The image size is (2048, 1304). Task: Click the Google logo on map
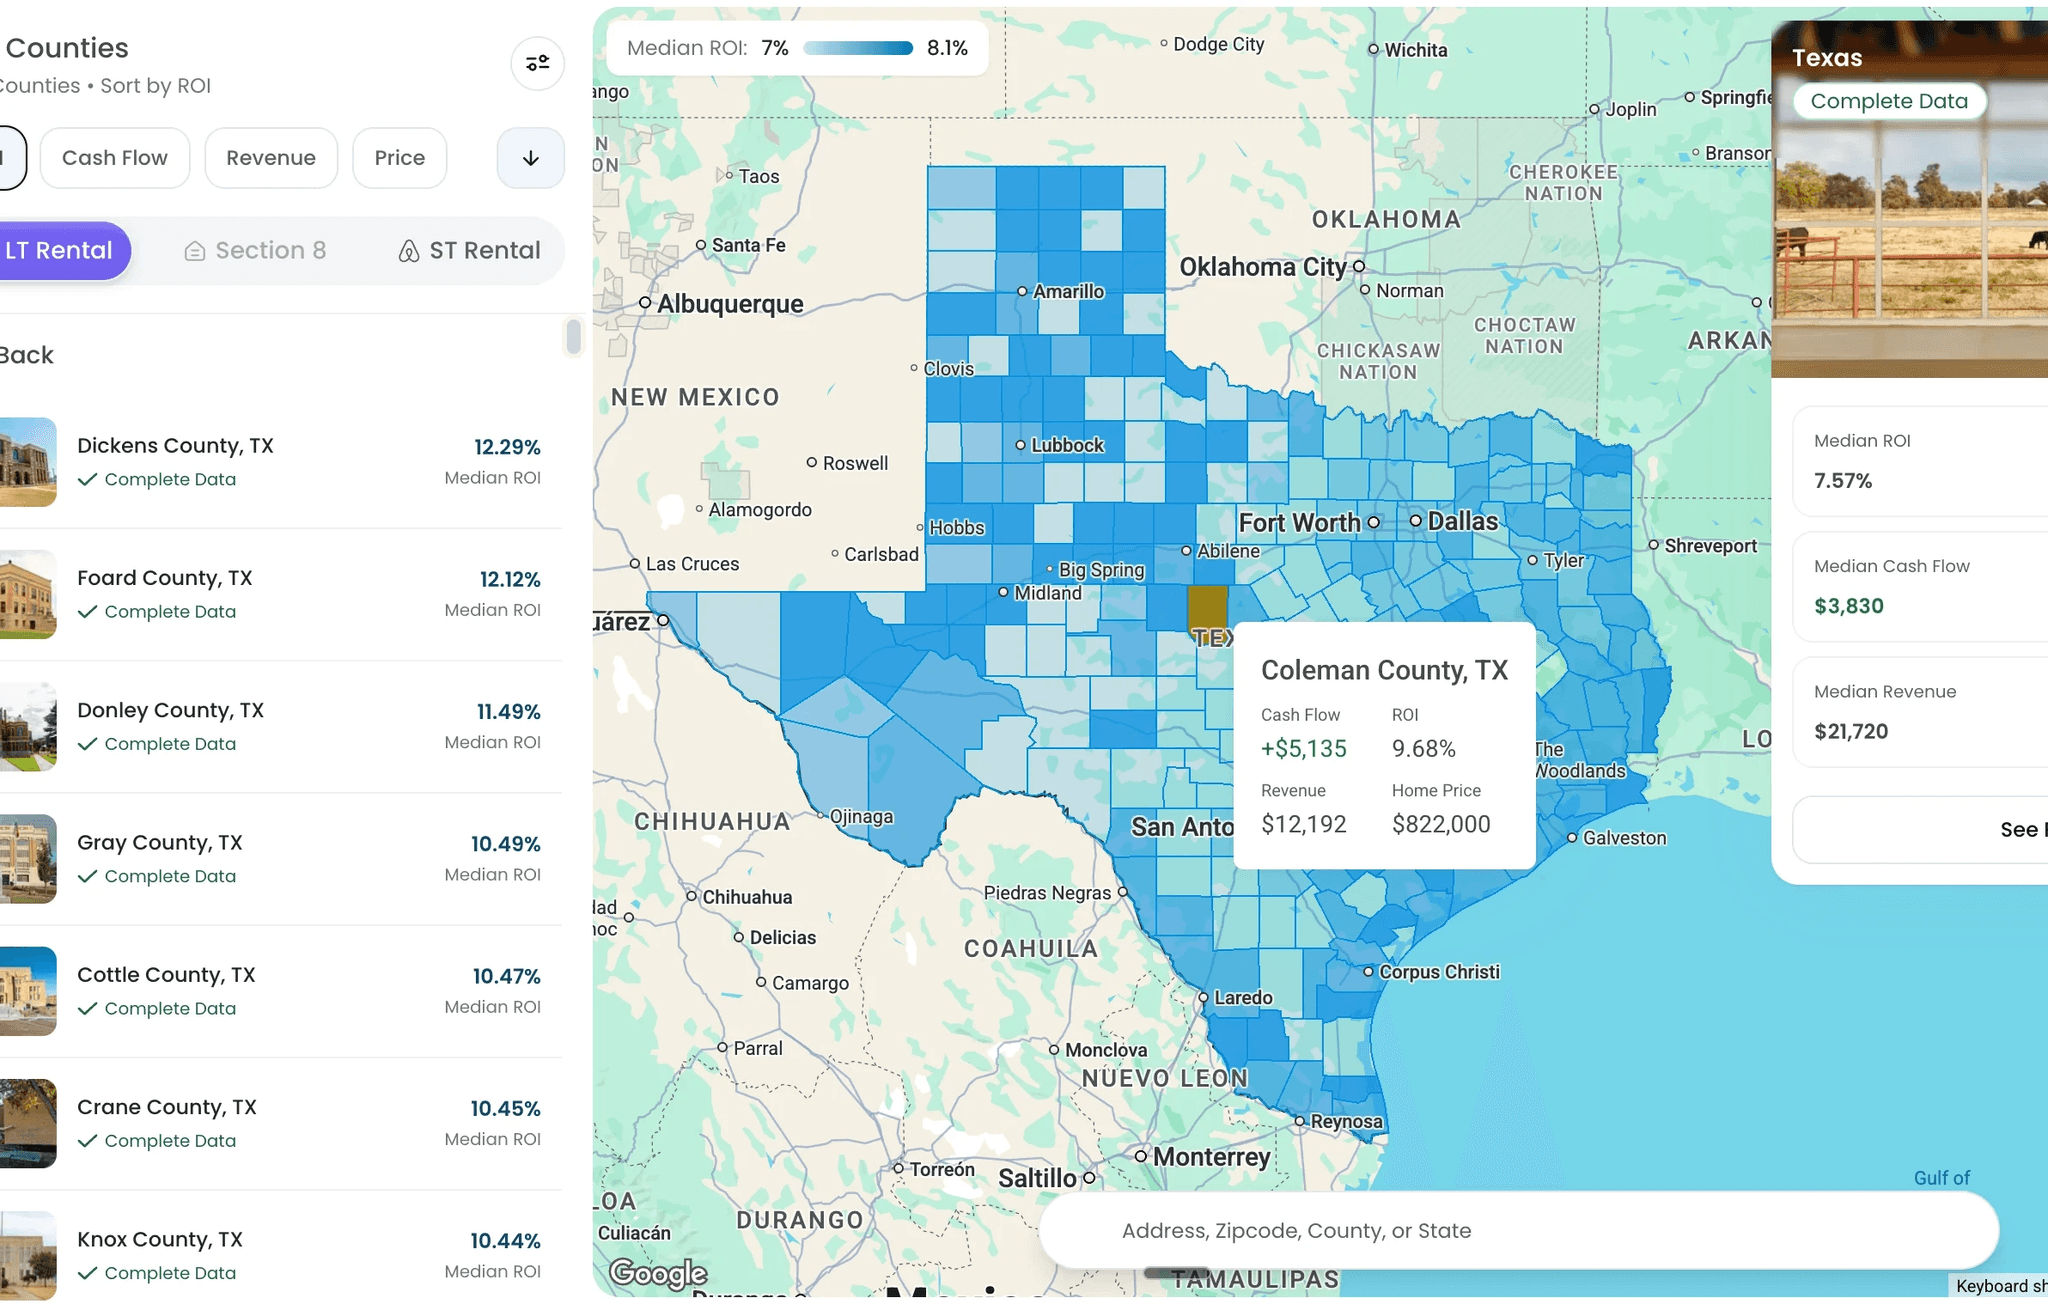pos(658,1272)
